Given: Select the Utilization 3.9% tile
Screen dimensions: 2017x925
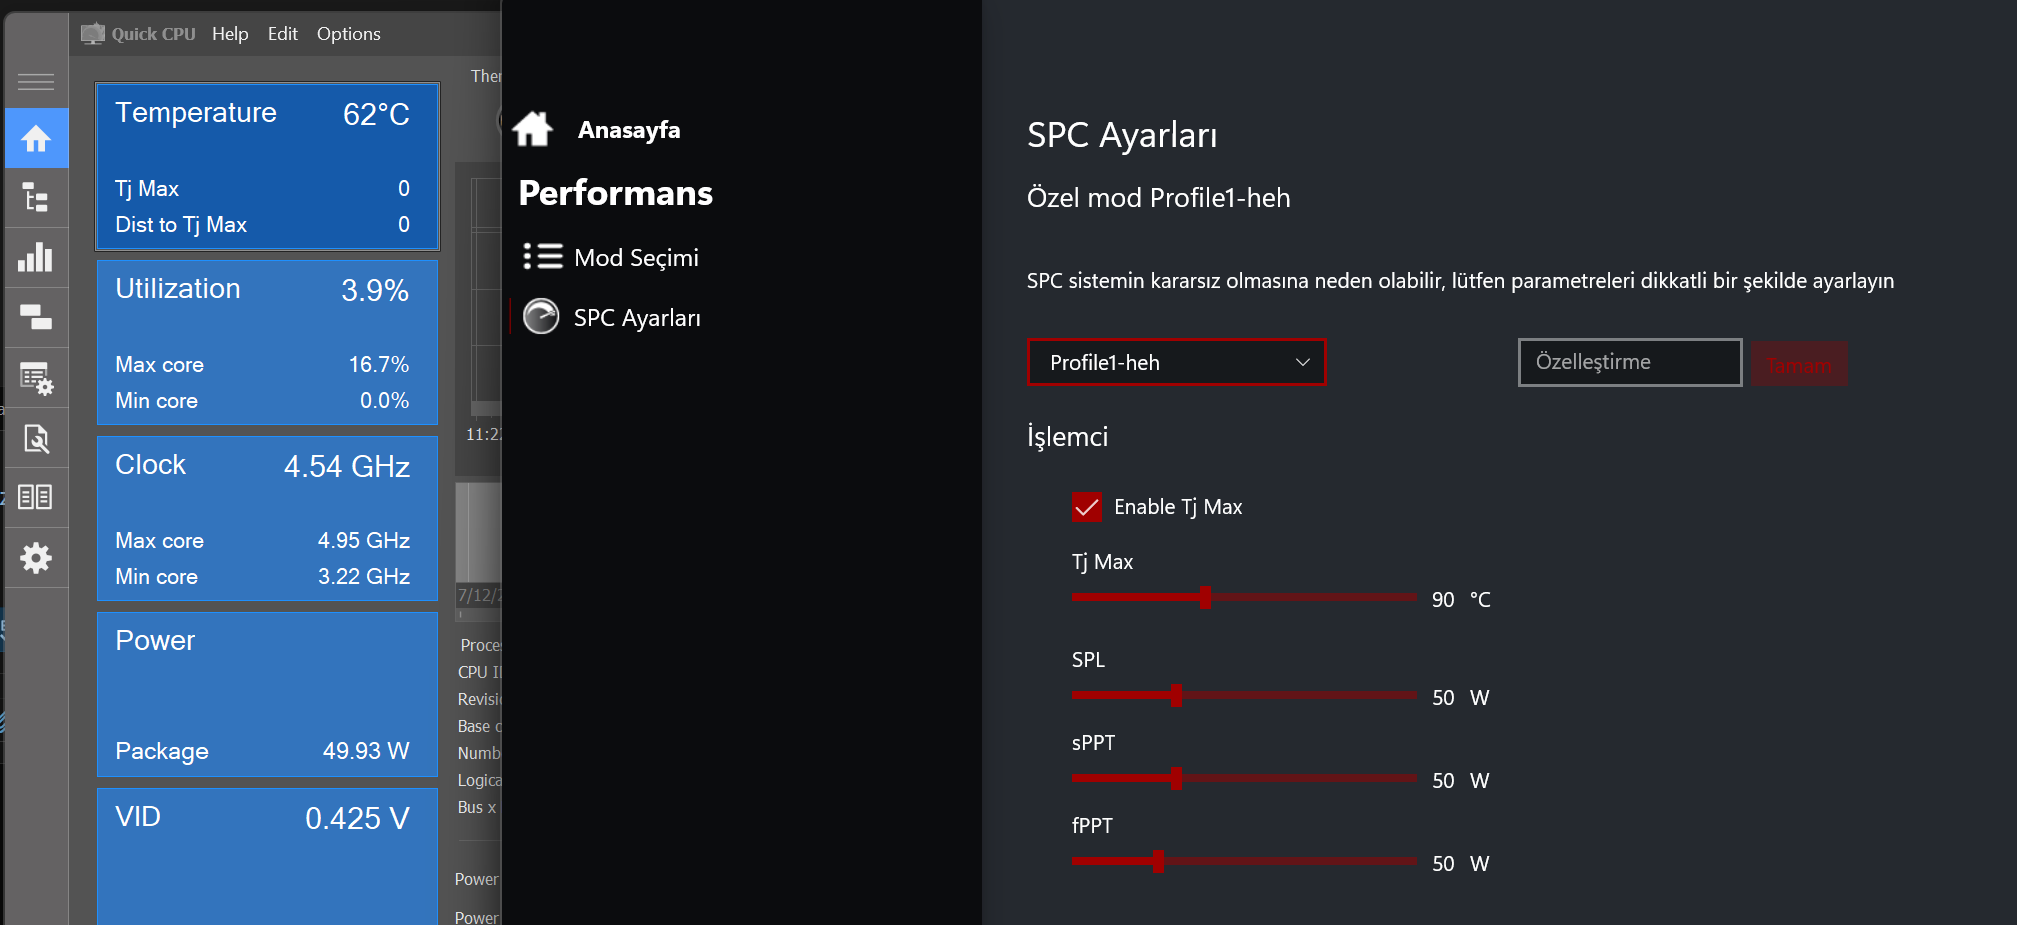Looking at the screenshot, I should tap(267, 343).
